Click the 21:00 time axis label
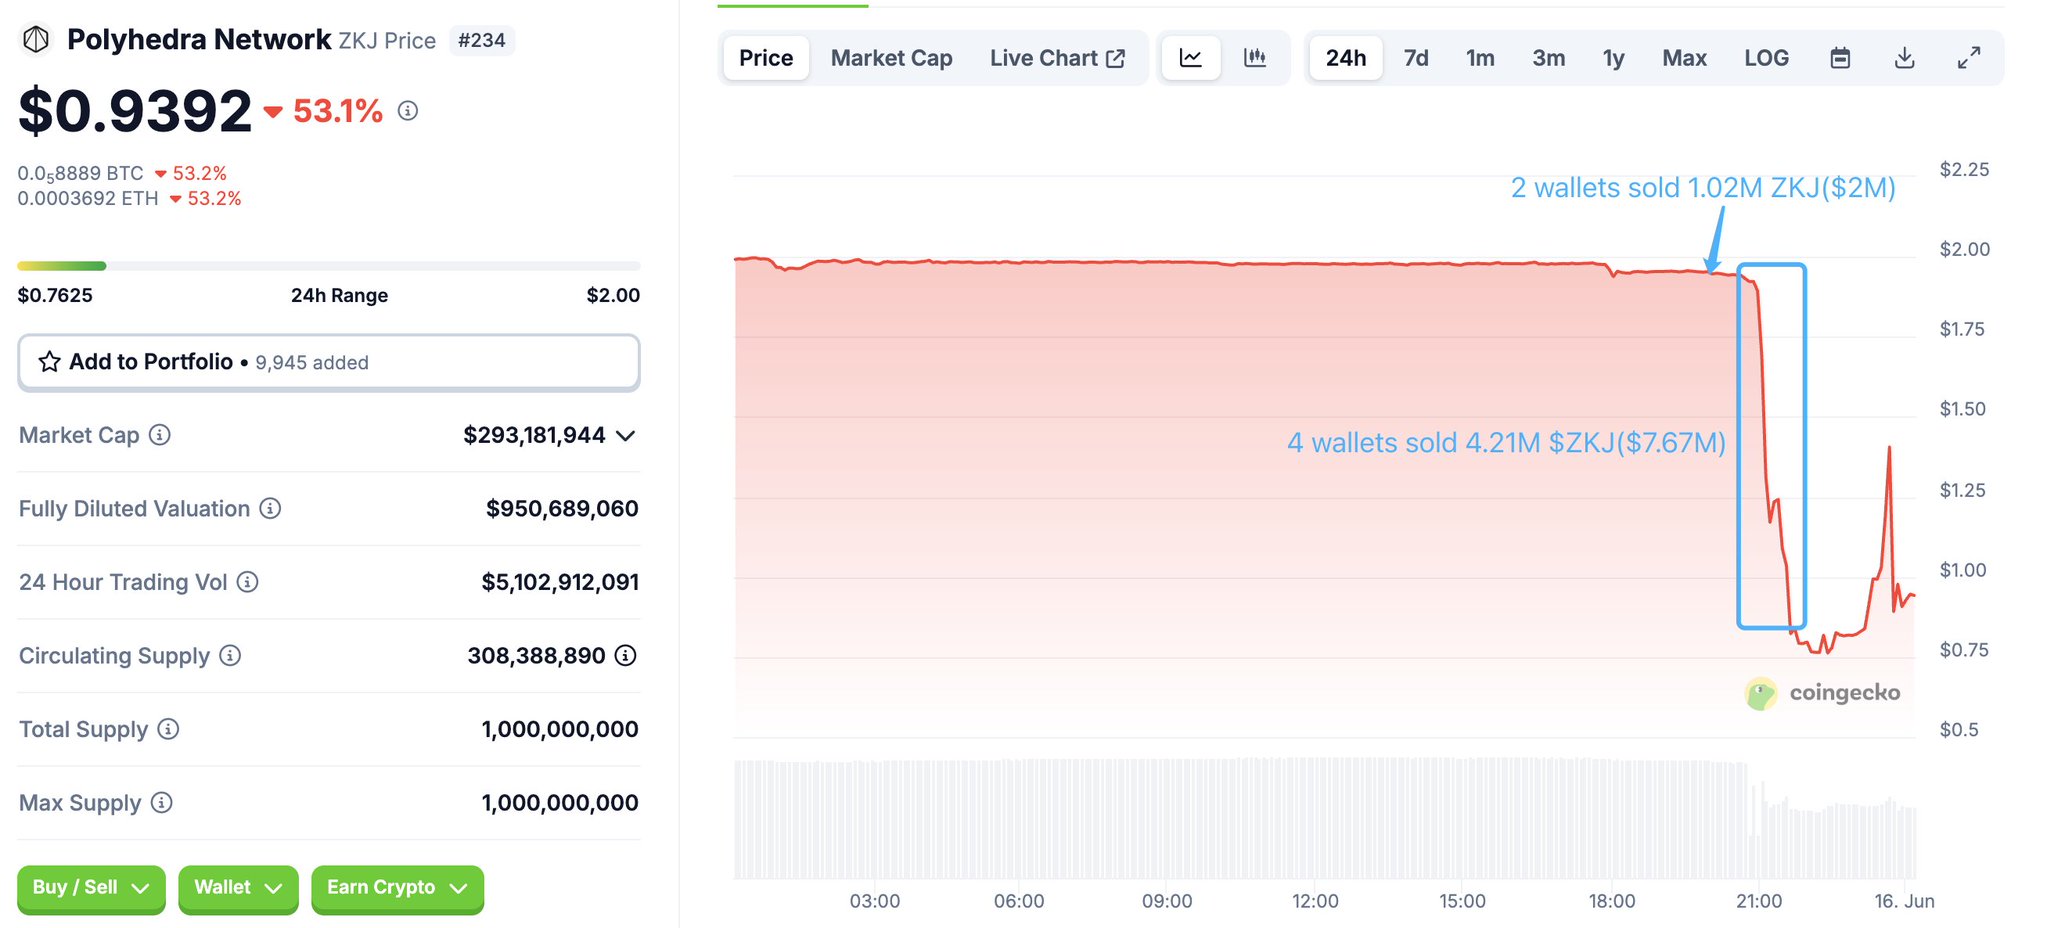Image resolution: width=2047 pixels, height=928 pixels. (x=1759, y=901)
